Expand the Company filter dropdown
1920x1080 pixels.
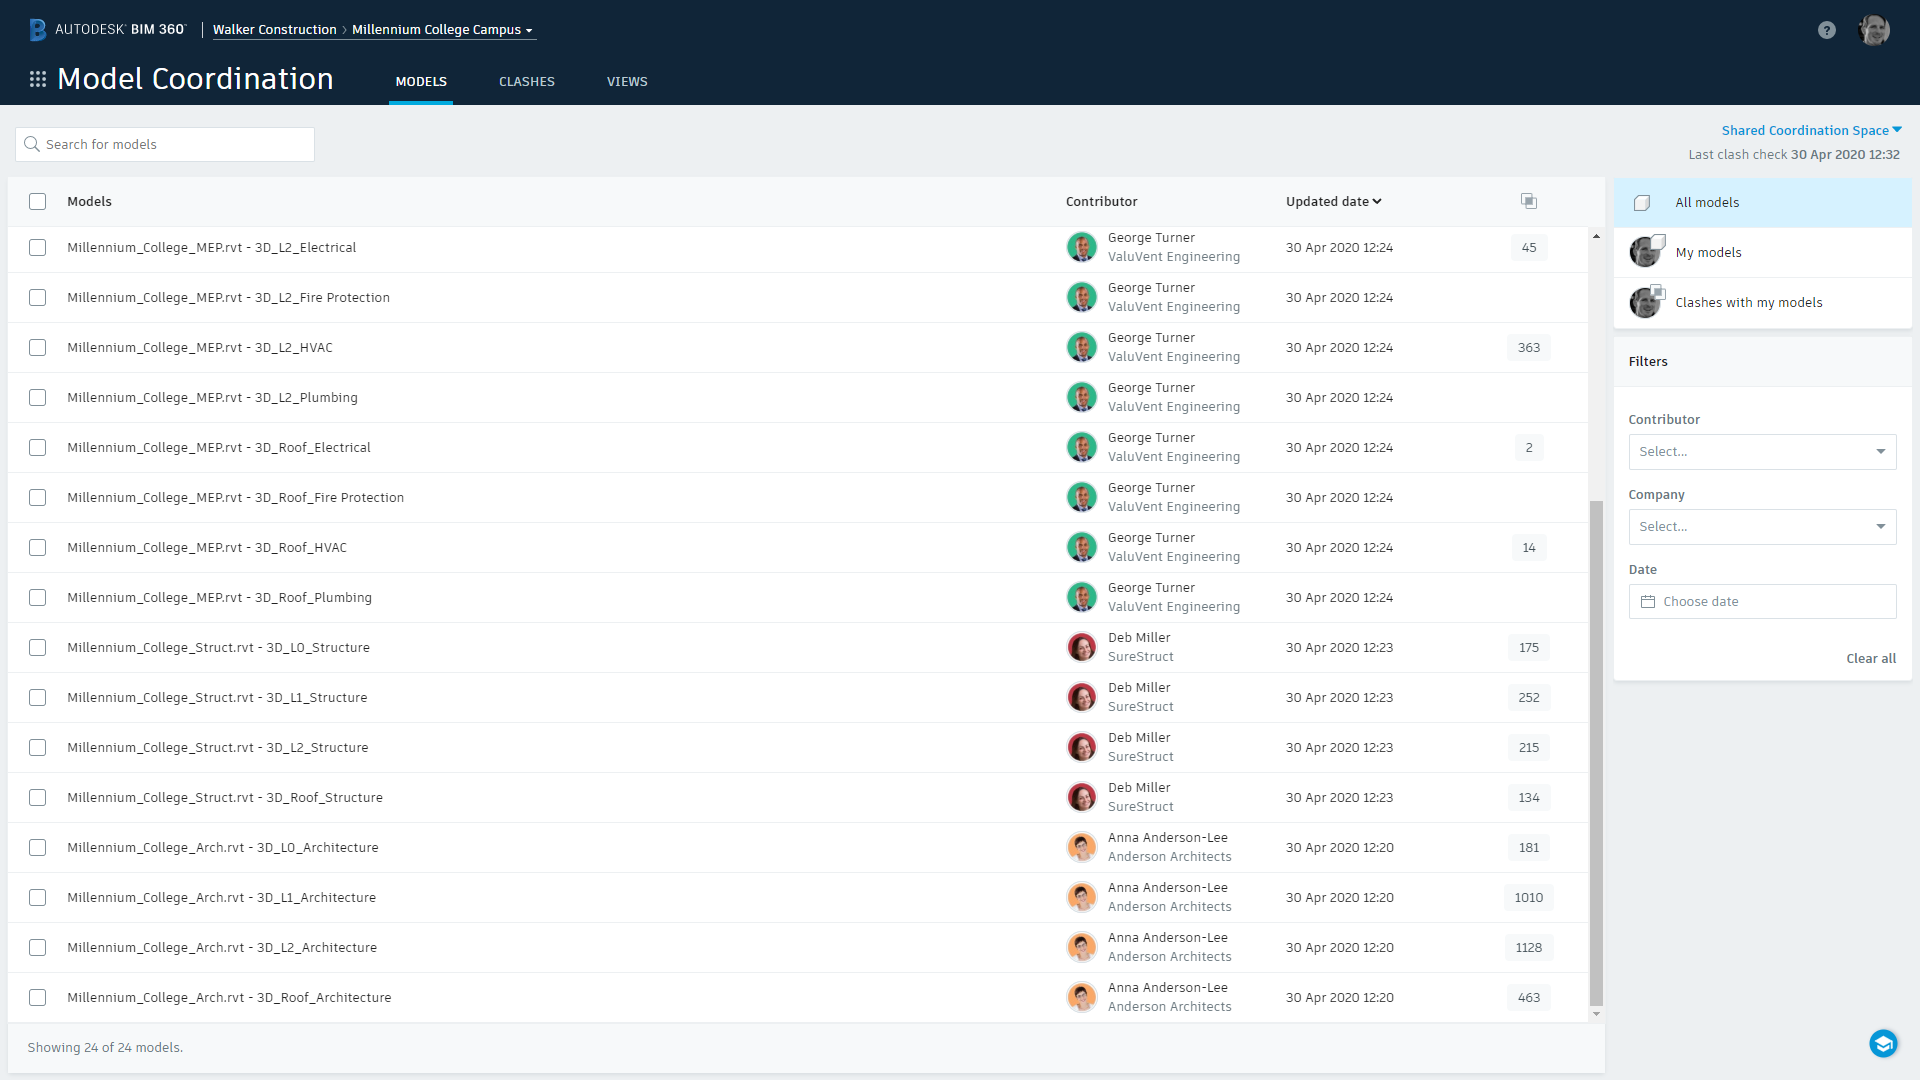coord(1761,526)
